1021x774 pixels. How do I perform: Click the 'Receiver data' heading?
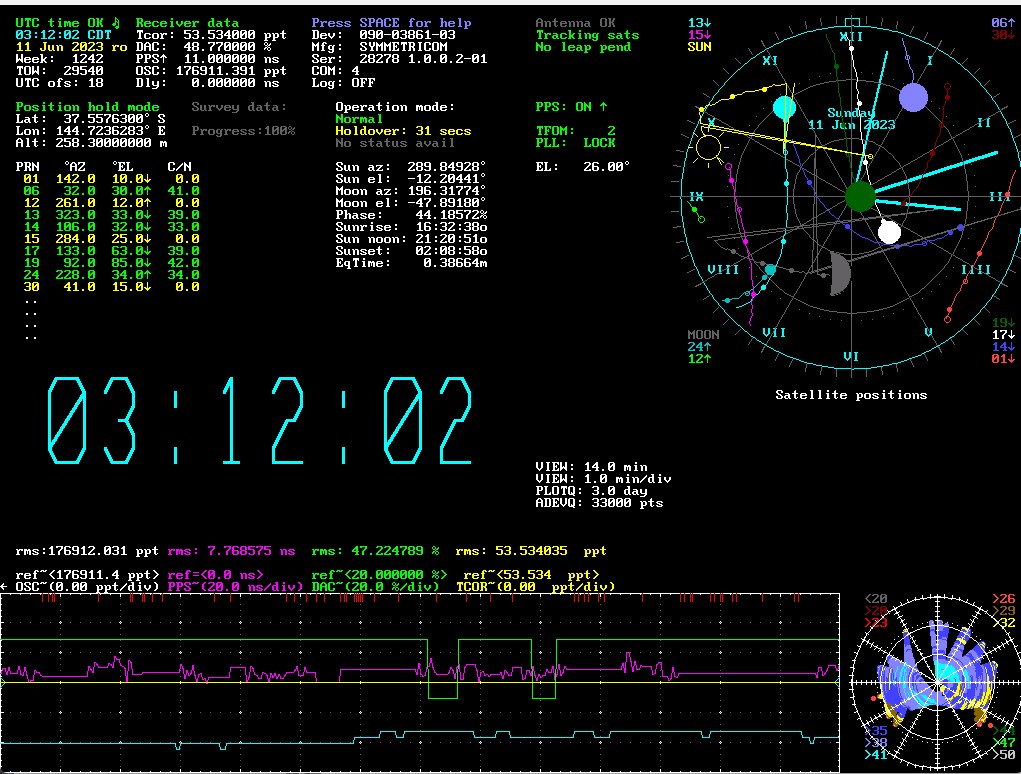187,23
